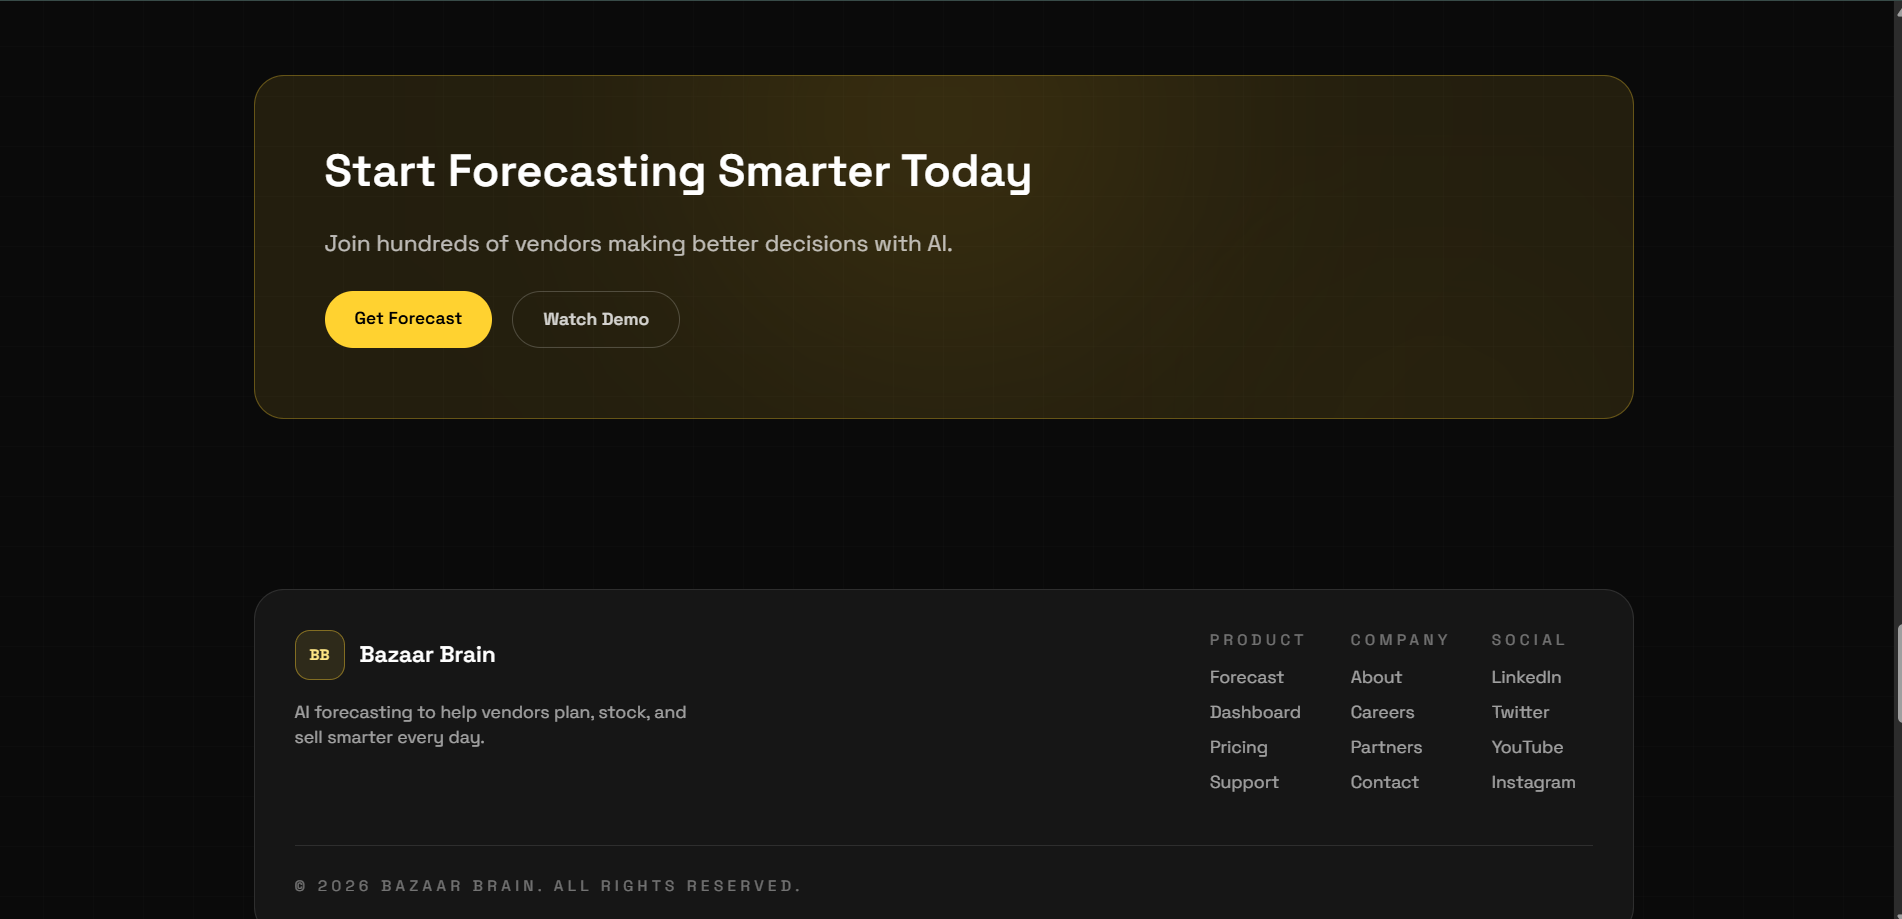Viewport: 1902px width, 919px height.
Task: Click the PRODUCT column heading
Action: (1257, 640)
